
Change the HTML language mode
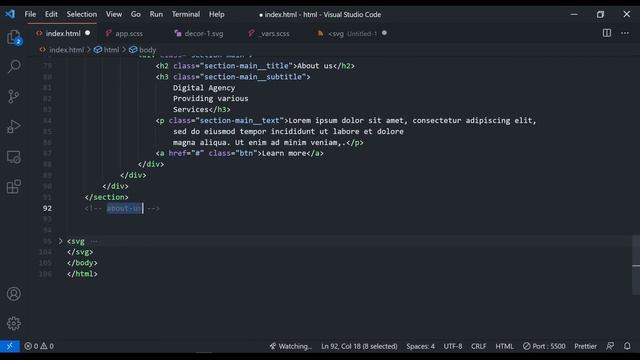[504, 346]
